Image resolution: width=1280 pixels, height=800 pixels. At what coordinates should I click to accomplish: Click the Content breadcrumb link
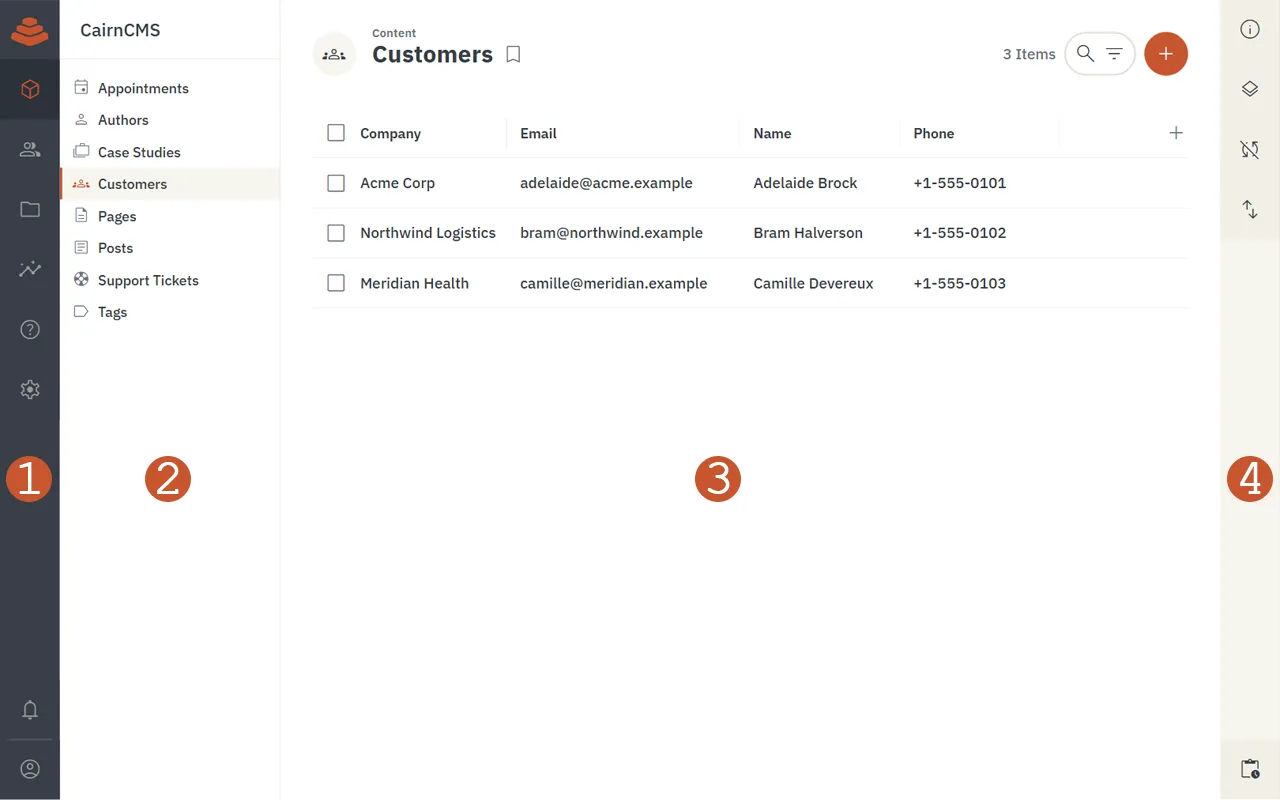(x=394, y=33)
